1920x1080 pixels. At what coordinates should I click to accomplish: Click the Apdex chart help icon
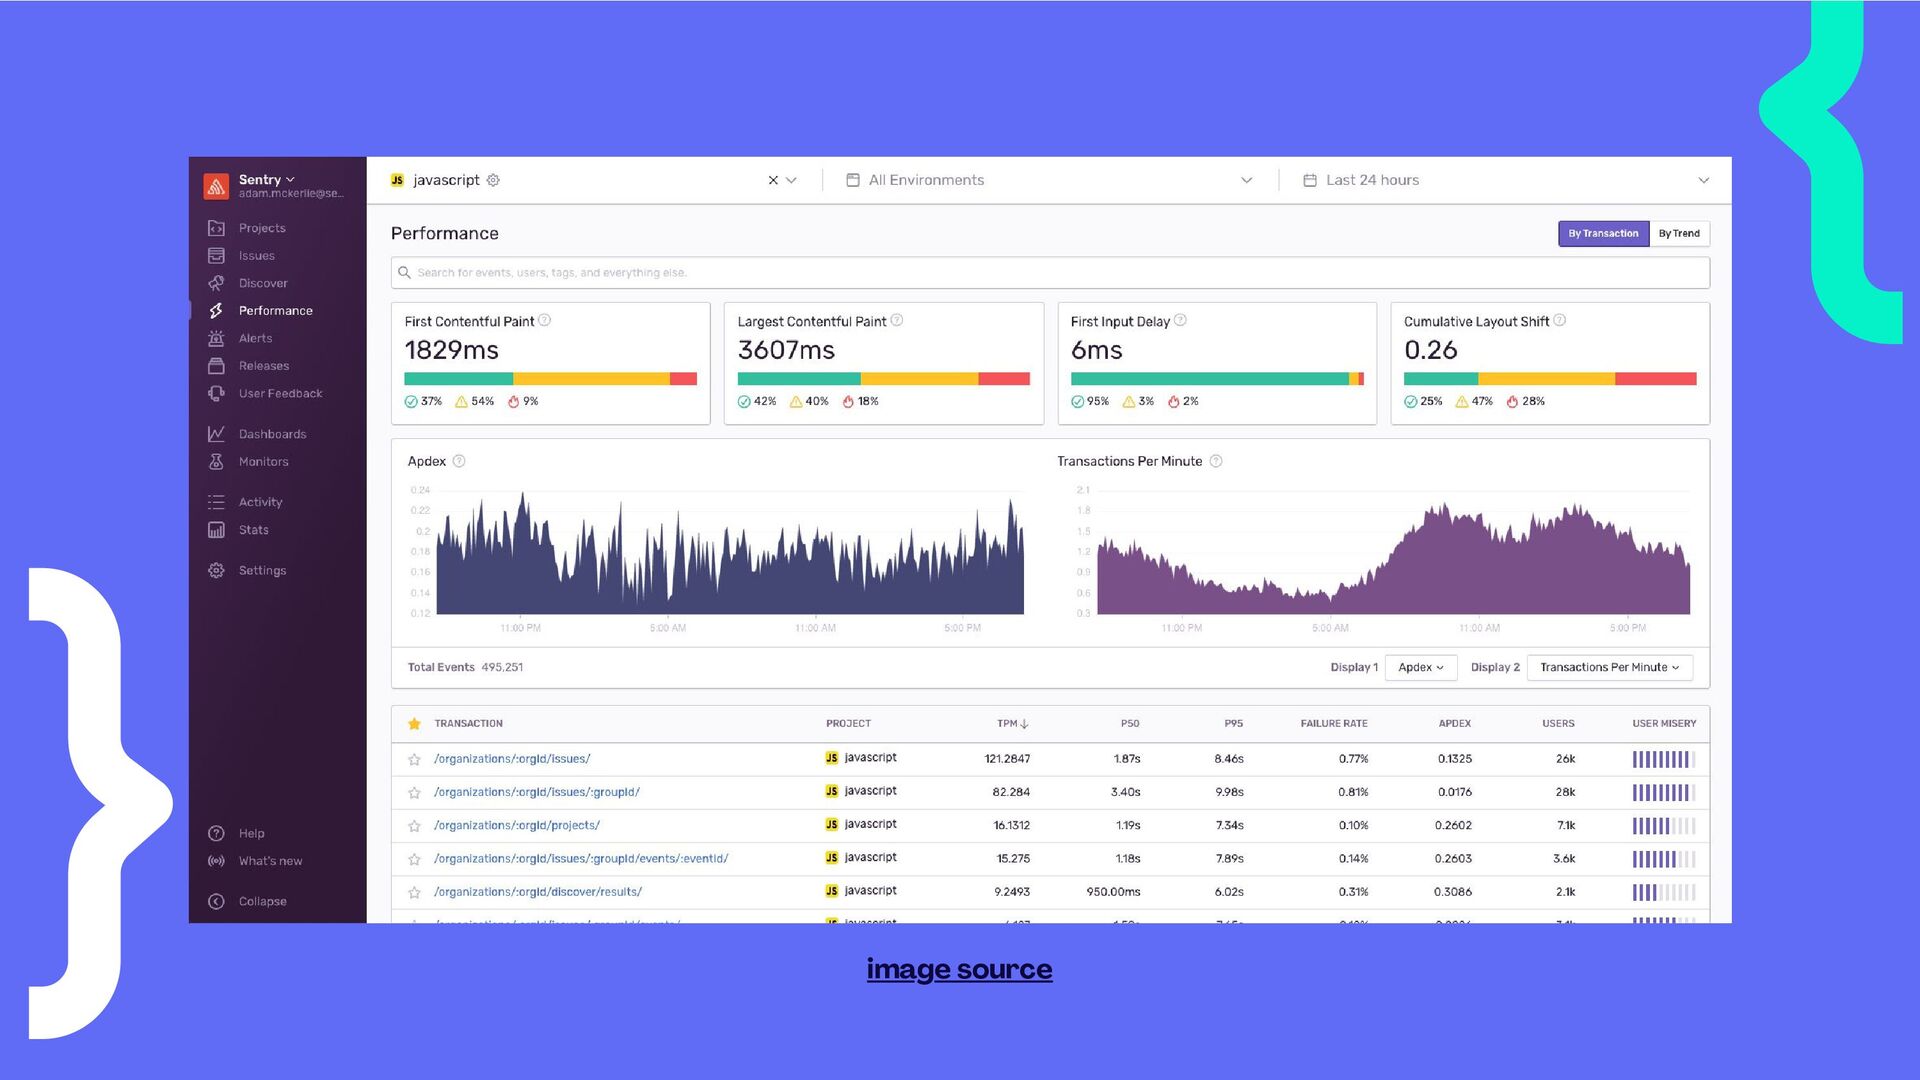click(459, 461)
